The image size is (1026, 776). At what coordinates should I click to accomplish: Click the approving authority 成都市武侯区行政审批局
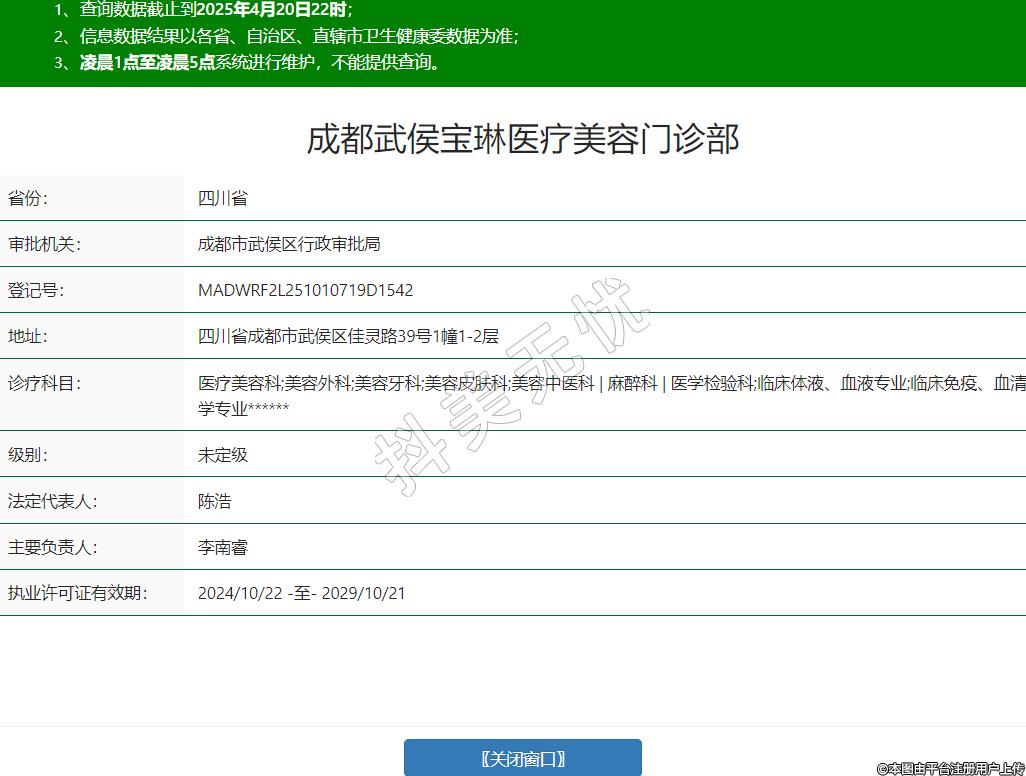pyautogui.click(x=289, y=244)
